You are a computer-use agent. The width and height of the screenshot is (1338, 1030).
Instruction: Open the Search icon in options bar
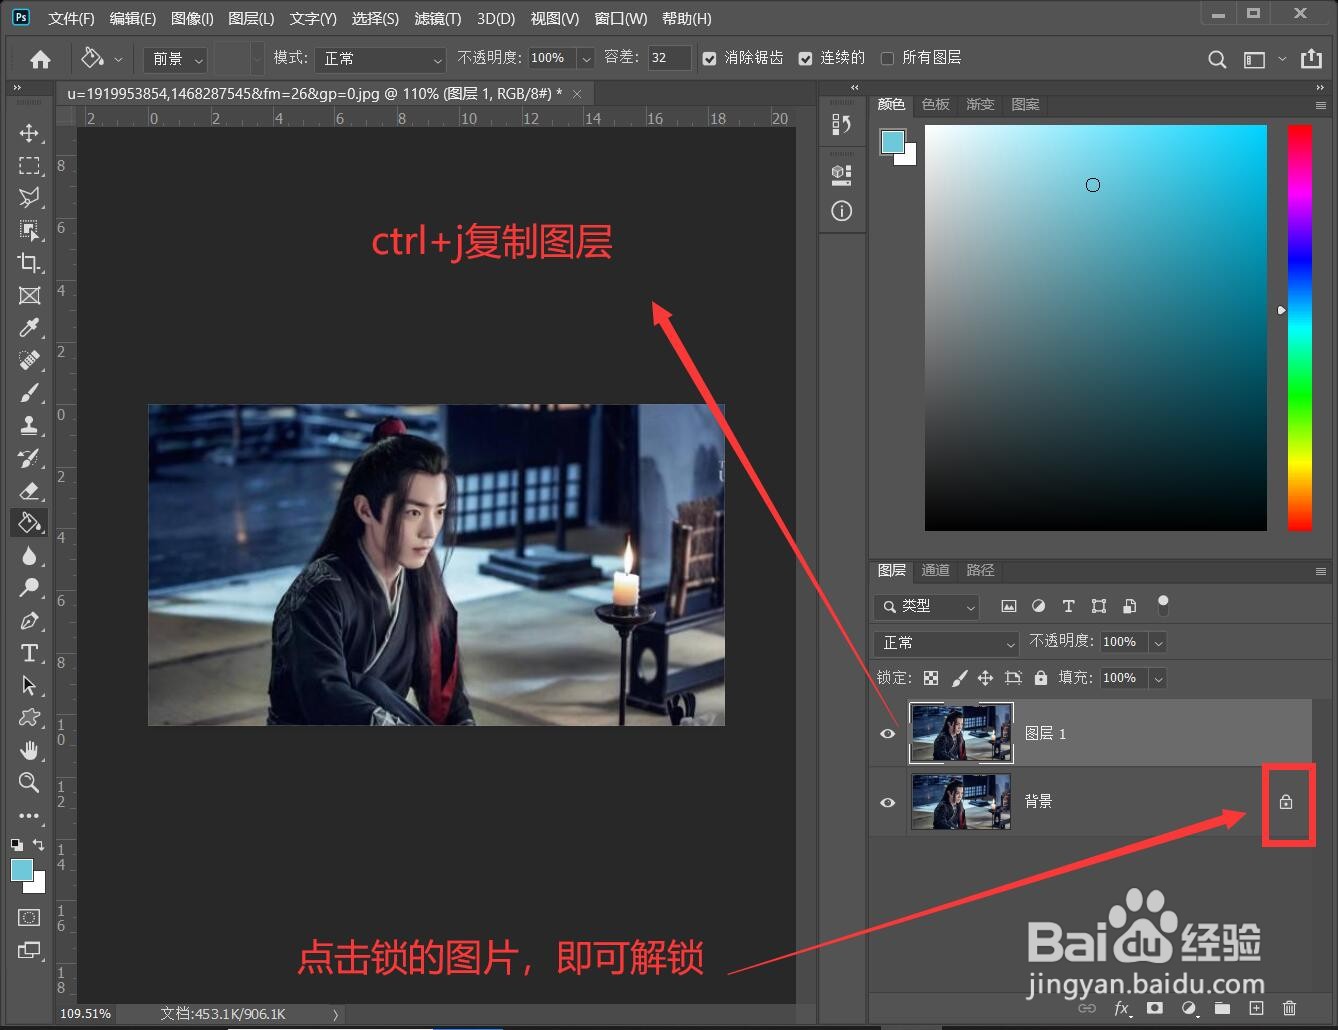(1217, 60)
